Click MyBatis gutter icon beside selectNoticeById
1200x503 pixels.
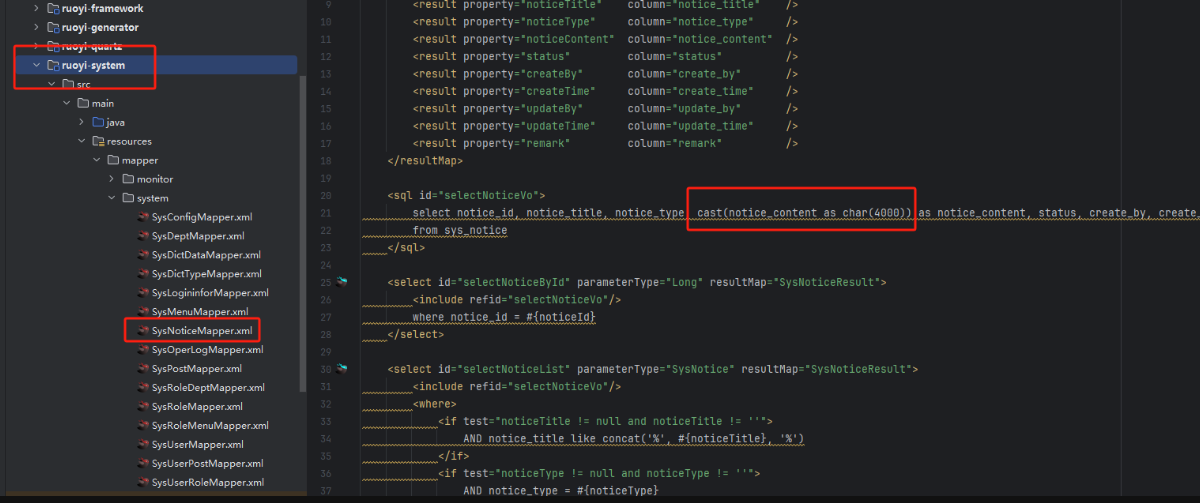pyautogui.click(x=342, y=282)
